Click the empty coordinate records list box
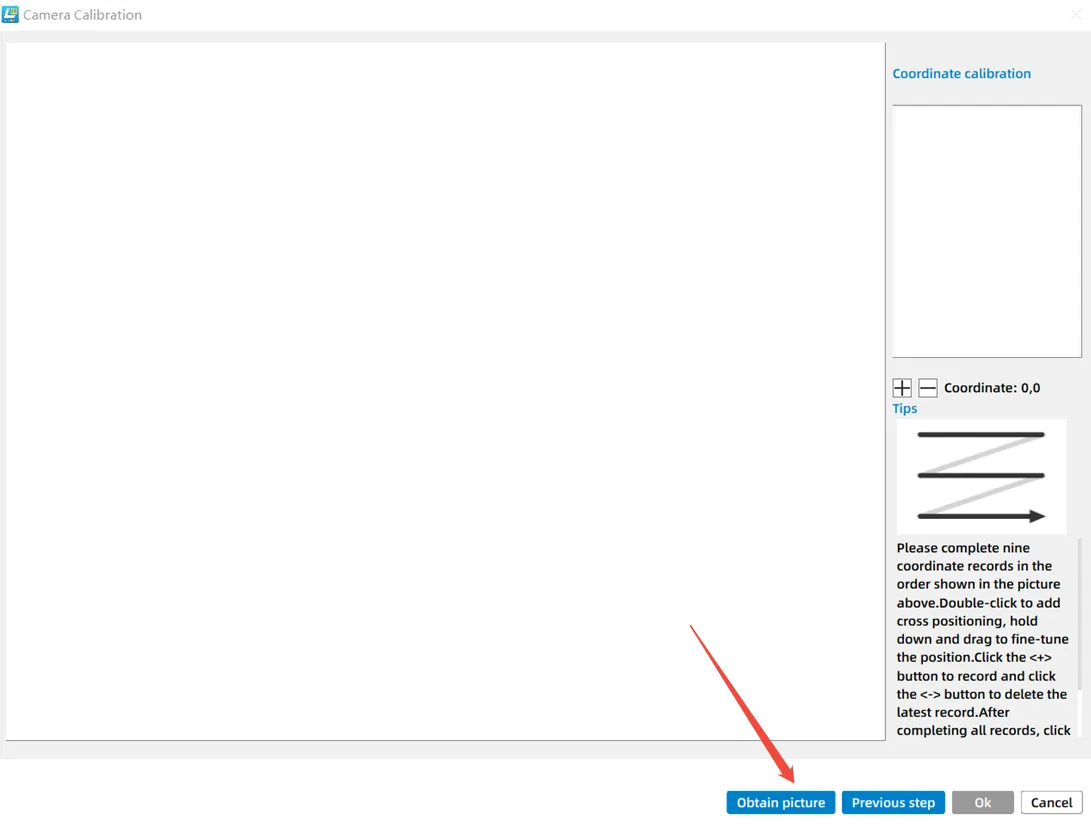 tap(986, 231)
